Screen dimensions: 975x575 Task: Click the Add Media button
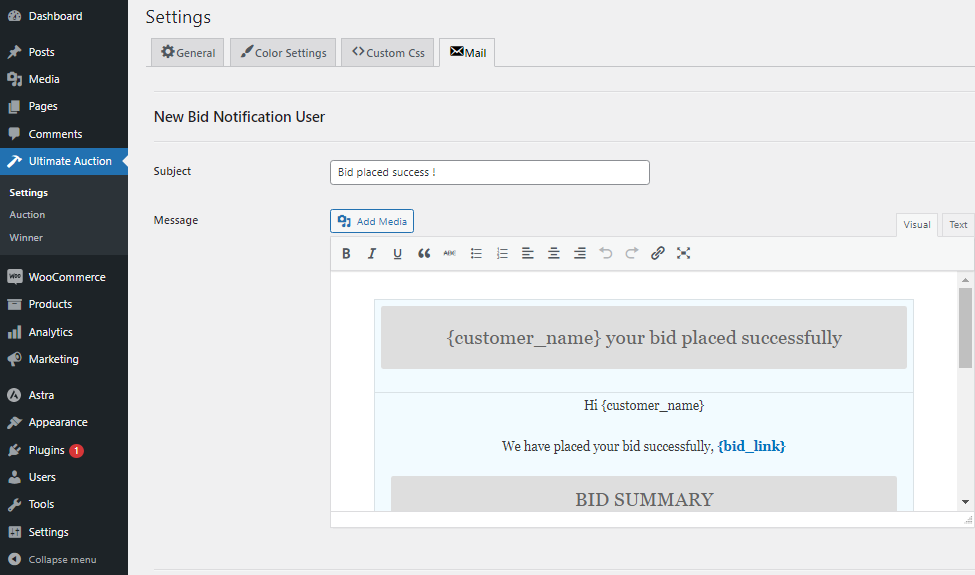[372, 221]
